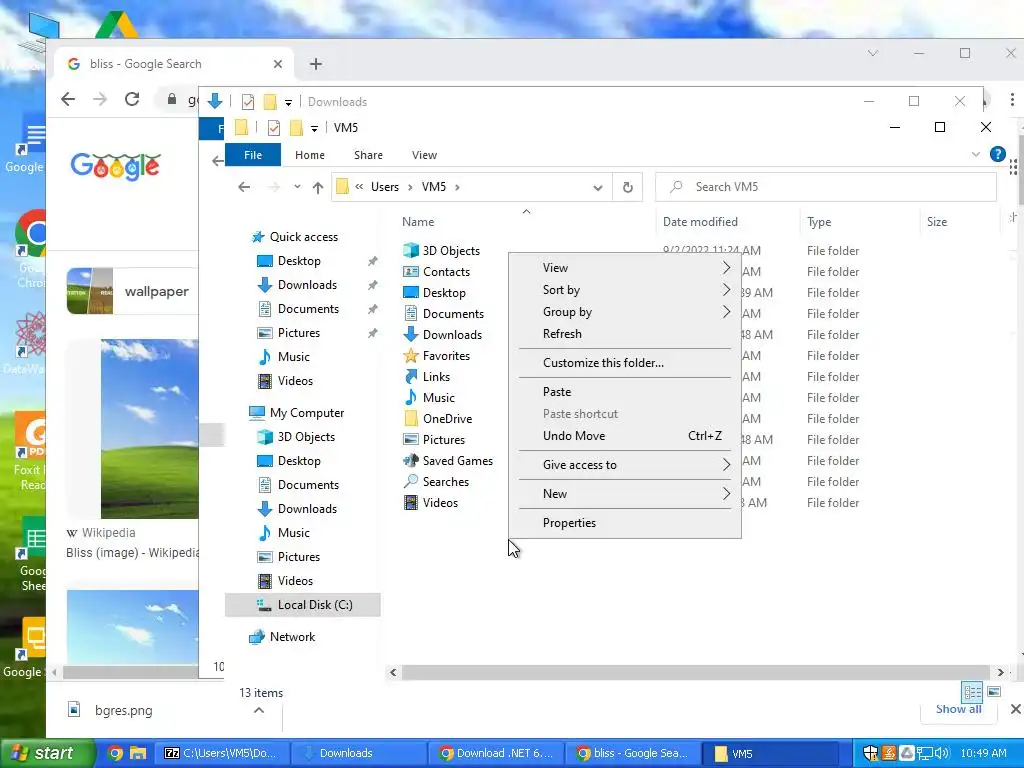Viewport: 1024px width, 768px height.
Task: Select the Favorites star folder icon
Action: pyautogui.click(x=411, y=356)
